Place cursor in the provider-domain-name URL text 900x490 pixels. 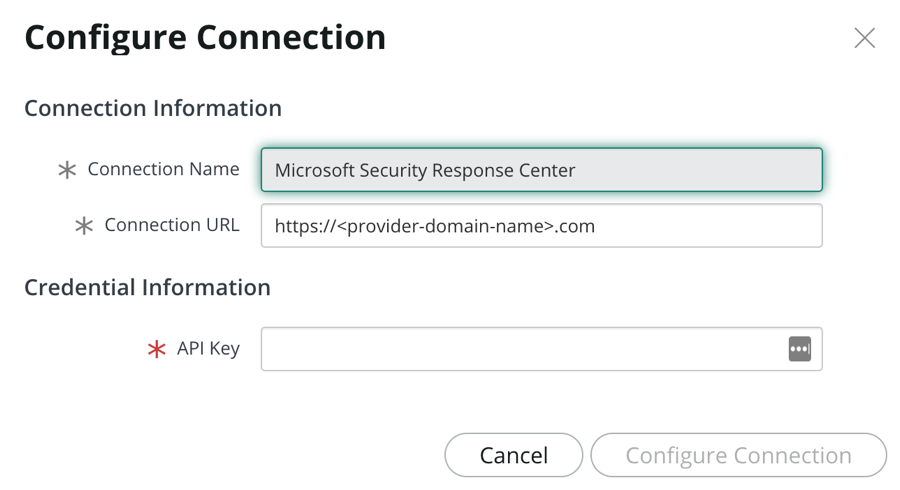point(435,226)
